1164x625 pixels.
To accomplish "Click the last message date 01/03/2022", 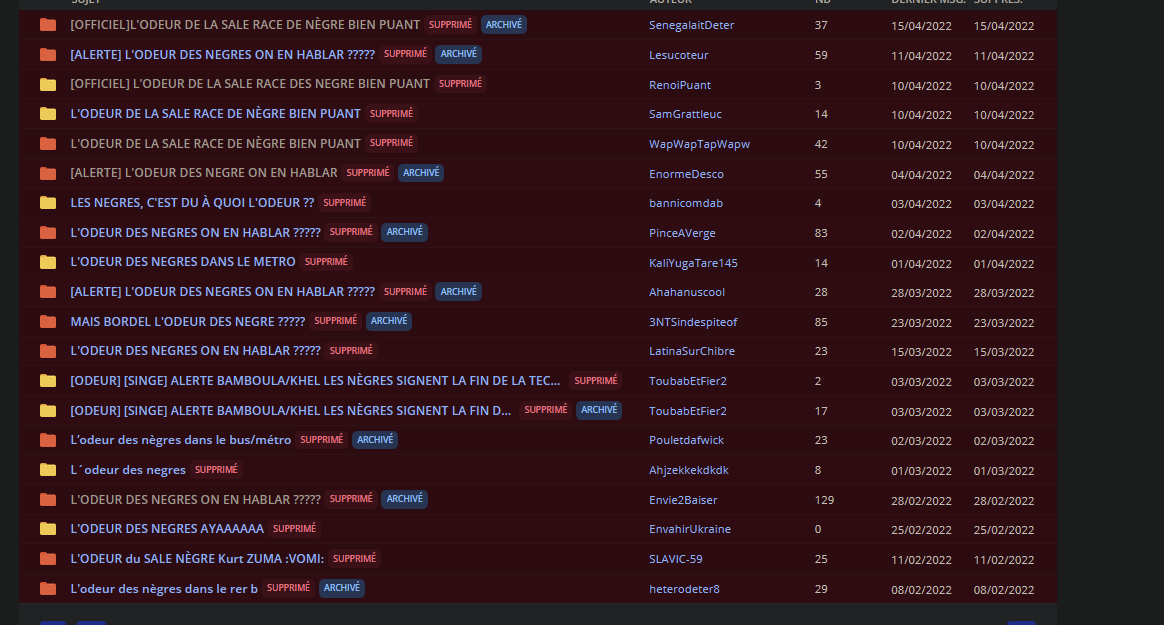I will 921,471.
